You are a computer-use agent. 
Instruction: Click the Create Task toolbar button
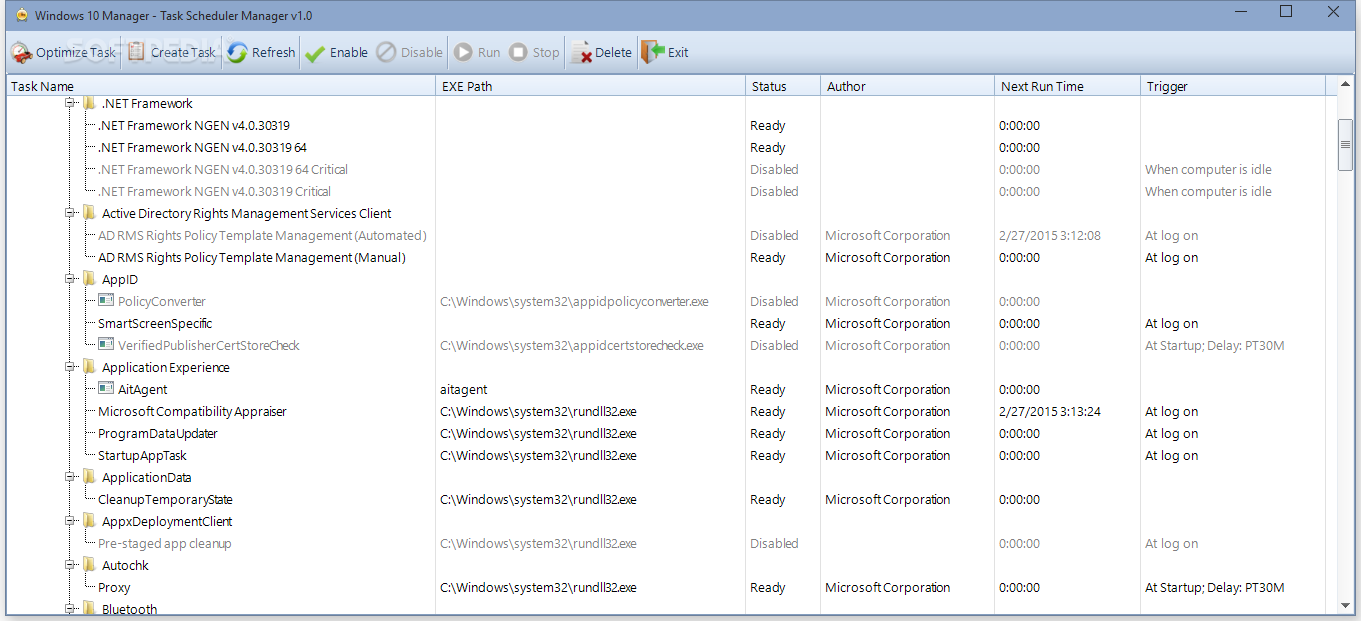(x=171, y=52)
